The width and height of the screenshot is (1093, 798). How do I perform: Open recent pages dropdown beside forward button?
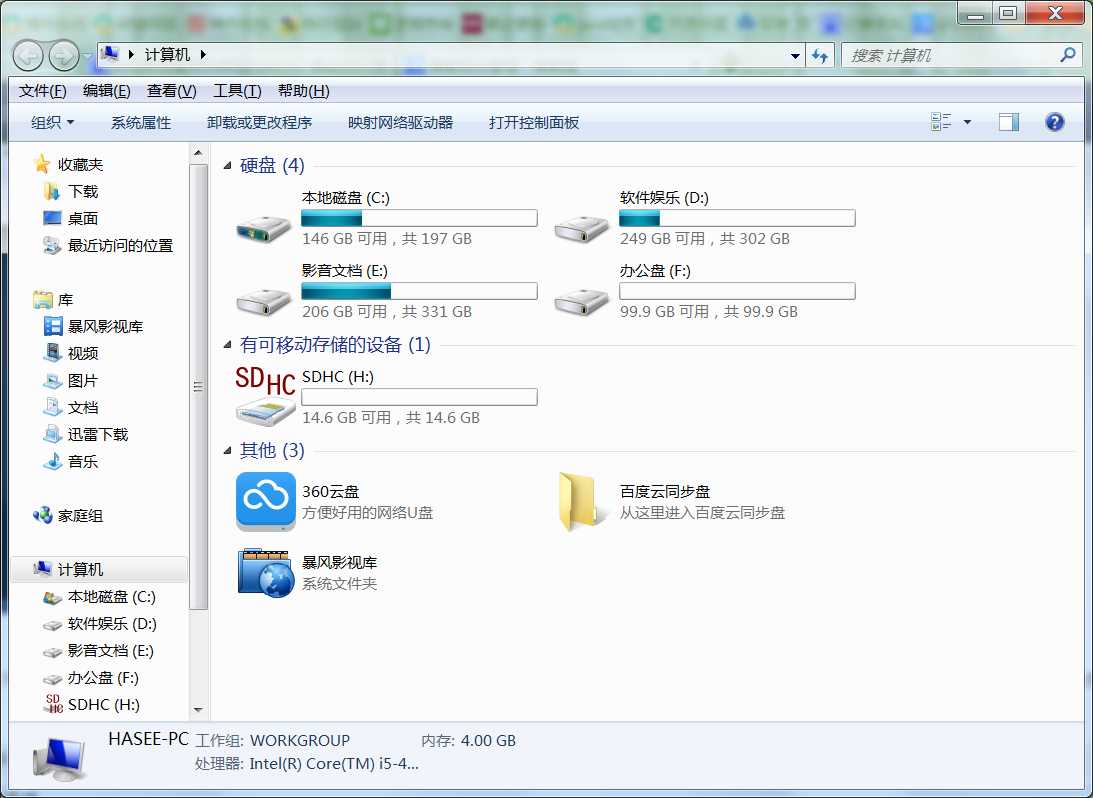[86, 55]
